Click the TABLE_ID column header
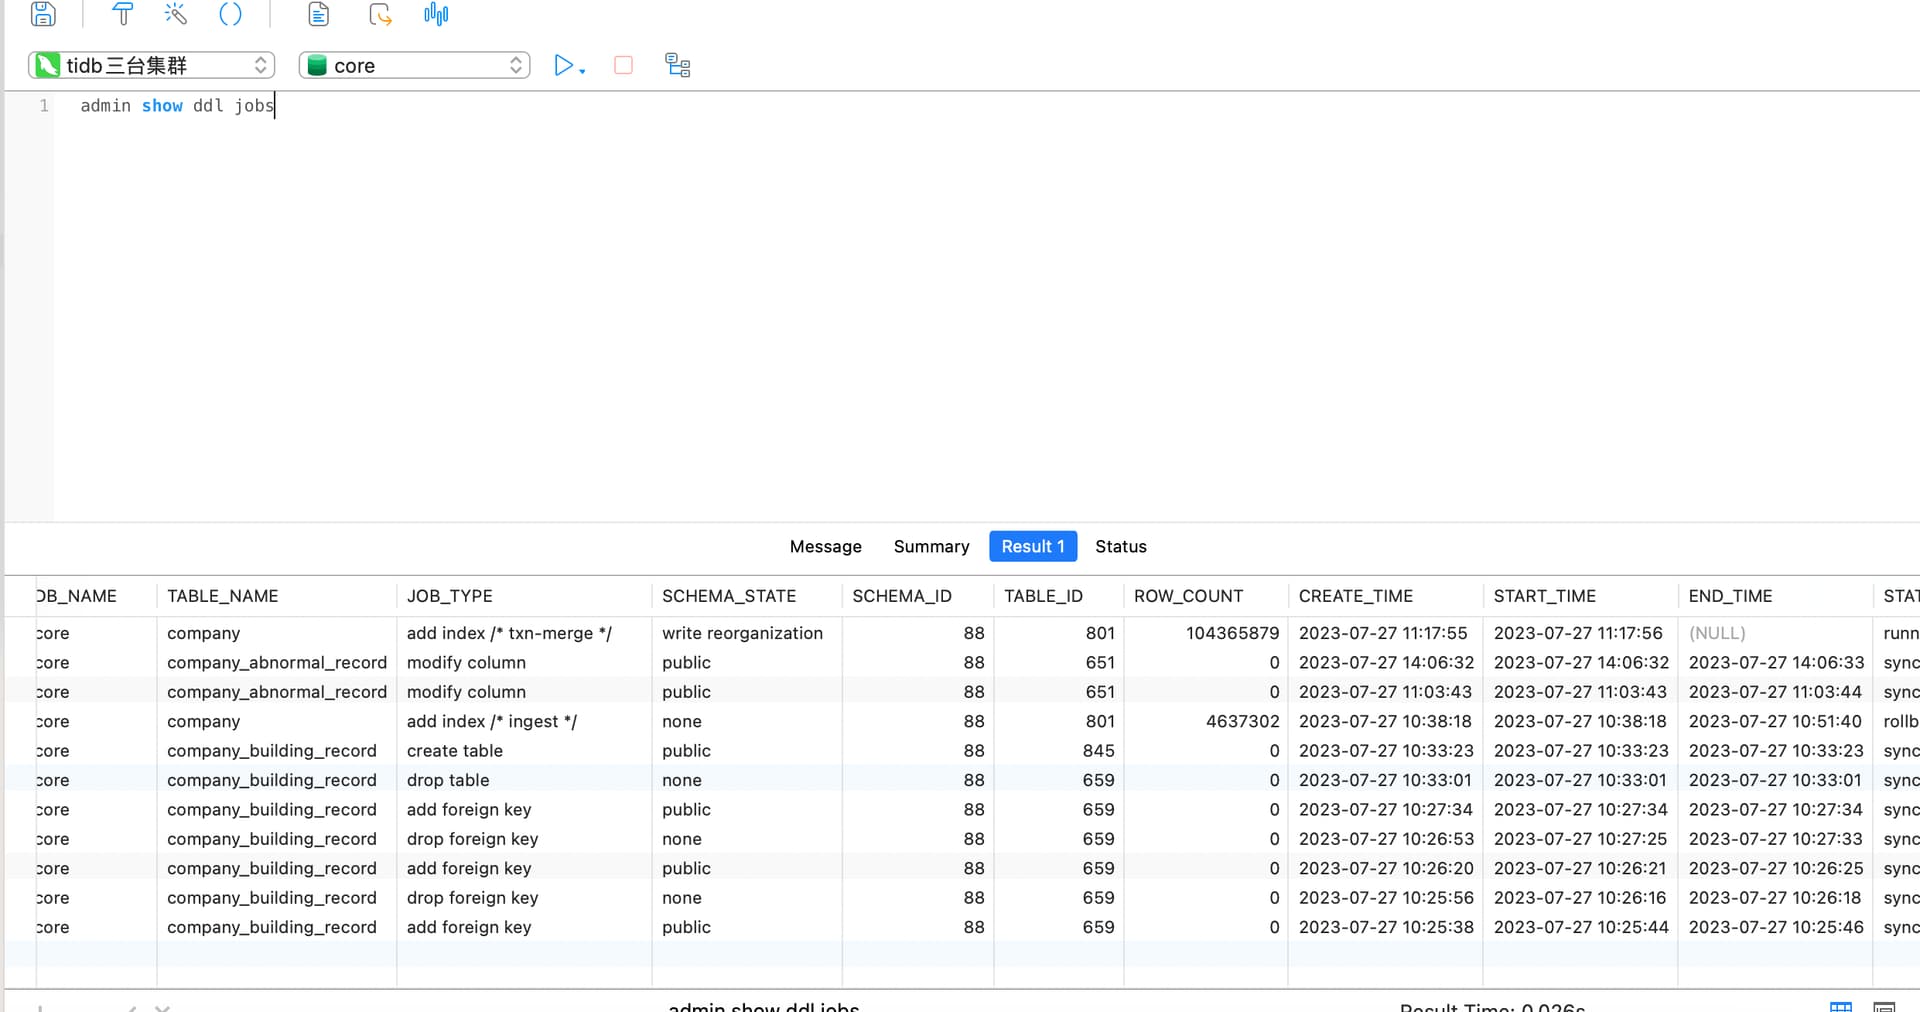Viewport: 1920px width, 1012px height. pos(1058,596)
